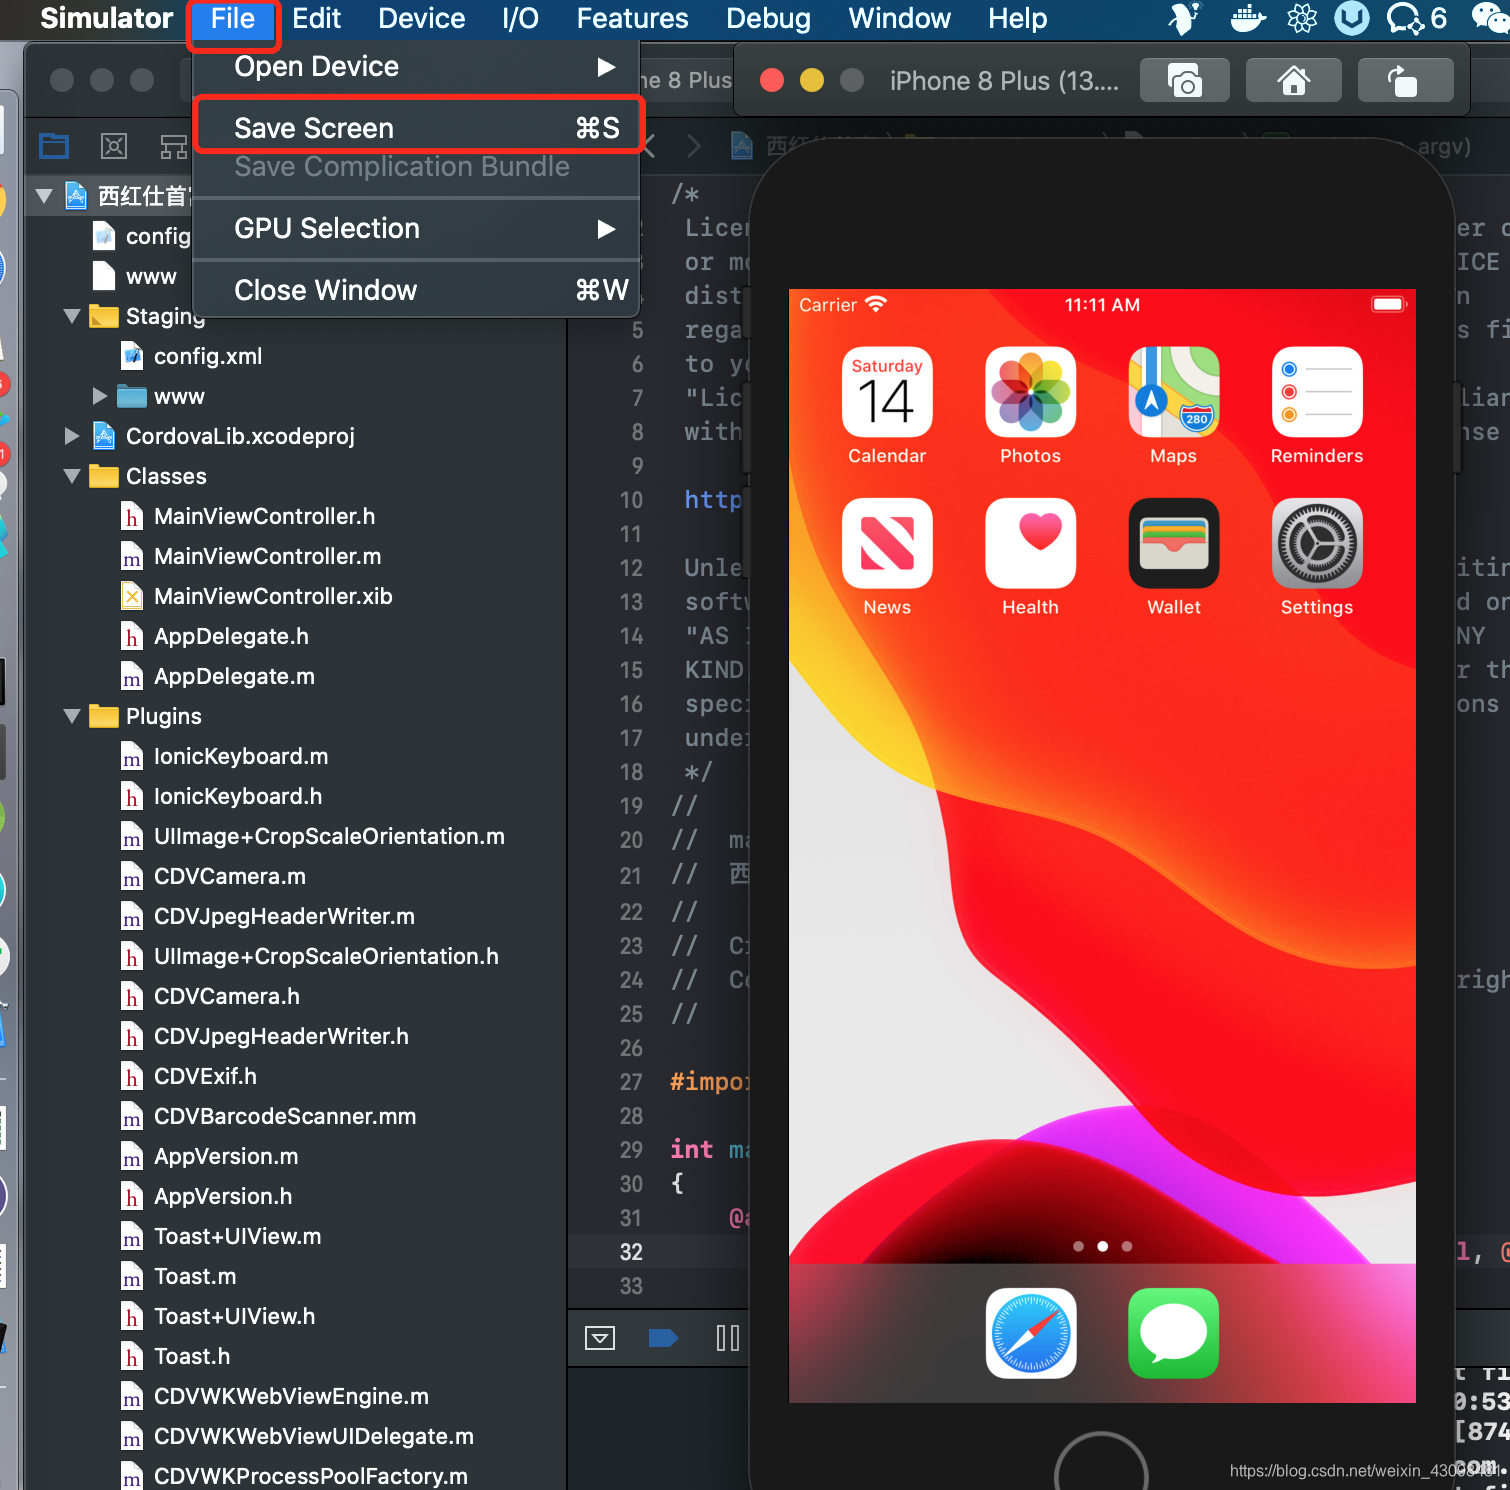Collapse the Staging folder
This screenshot has width=1510, height=1490.
72,316
